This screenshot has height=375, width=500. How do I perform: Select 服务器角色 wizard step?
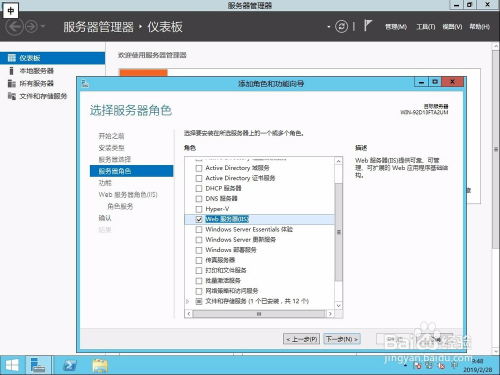pyautogui.click(x=131, y=171)
